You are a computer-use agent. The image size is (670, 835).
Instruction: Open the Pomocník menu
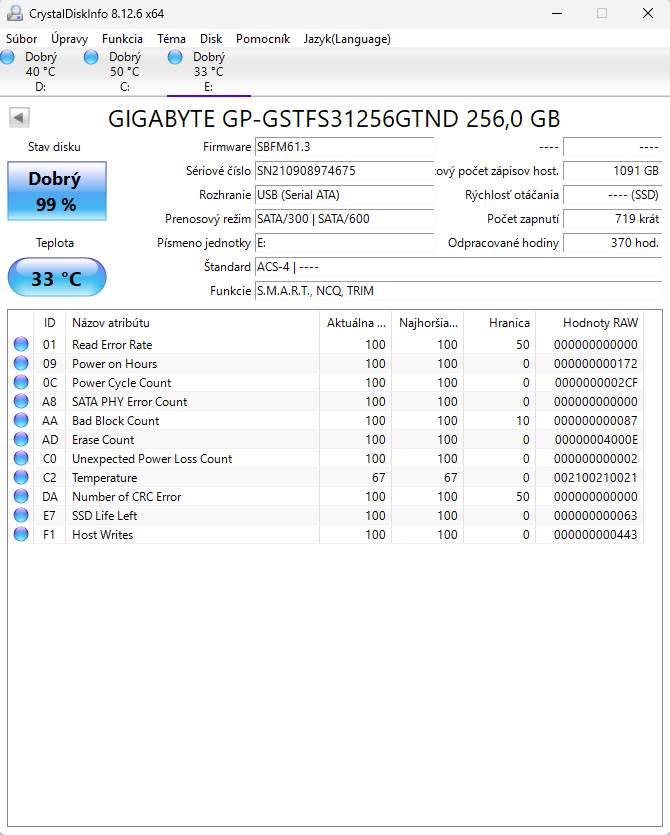click(263, 39)
